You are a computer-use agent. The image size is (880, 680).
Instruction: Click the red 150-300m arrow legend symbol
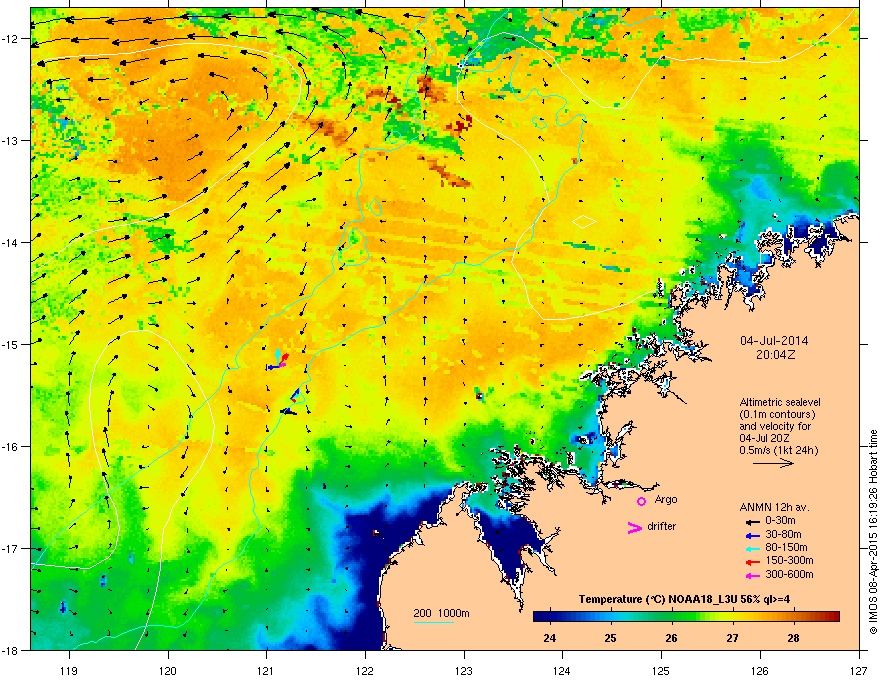pyautogui.click(x=753, y=562)
